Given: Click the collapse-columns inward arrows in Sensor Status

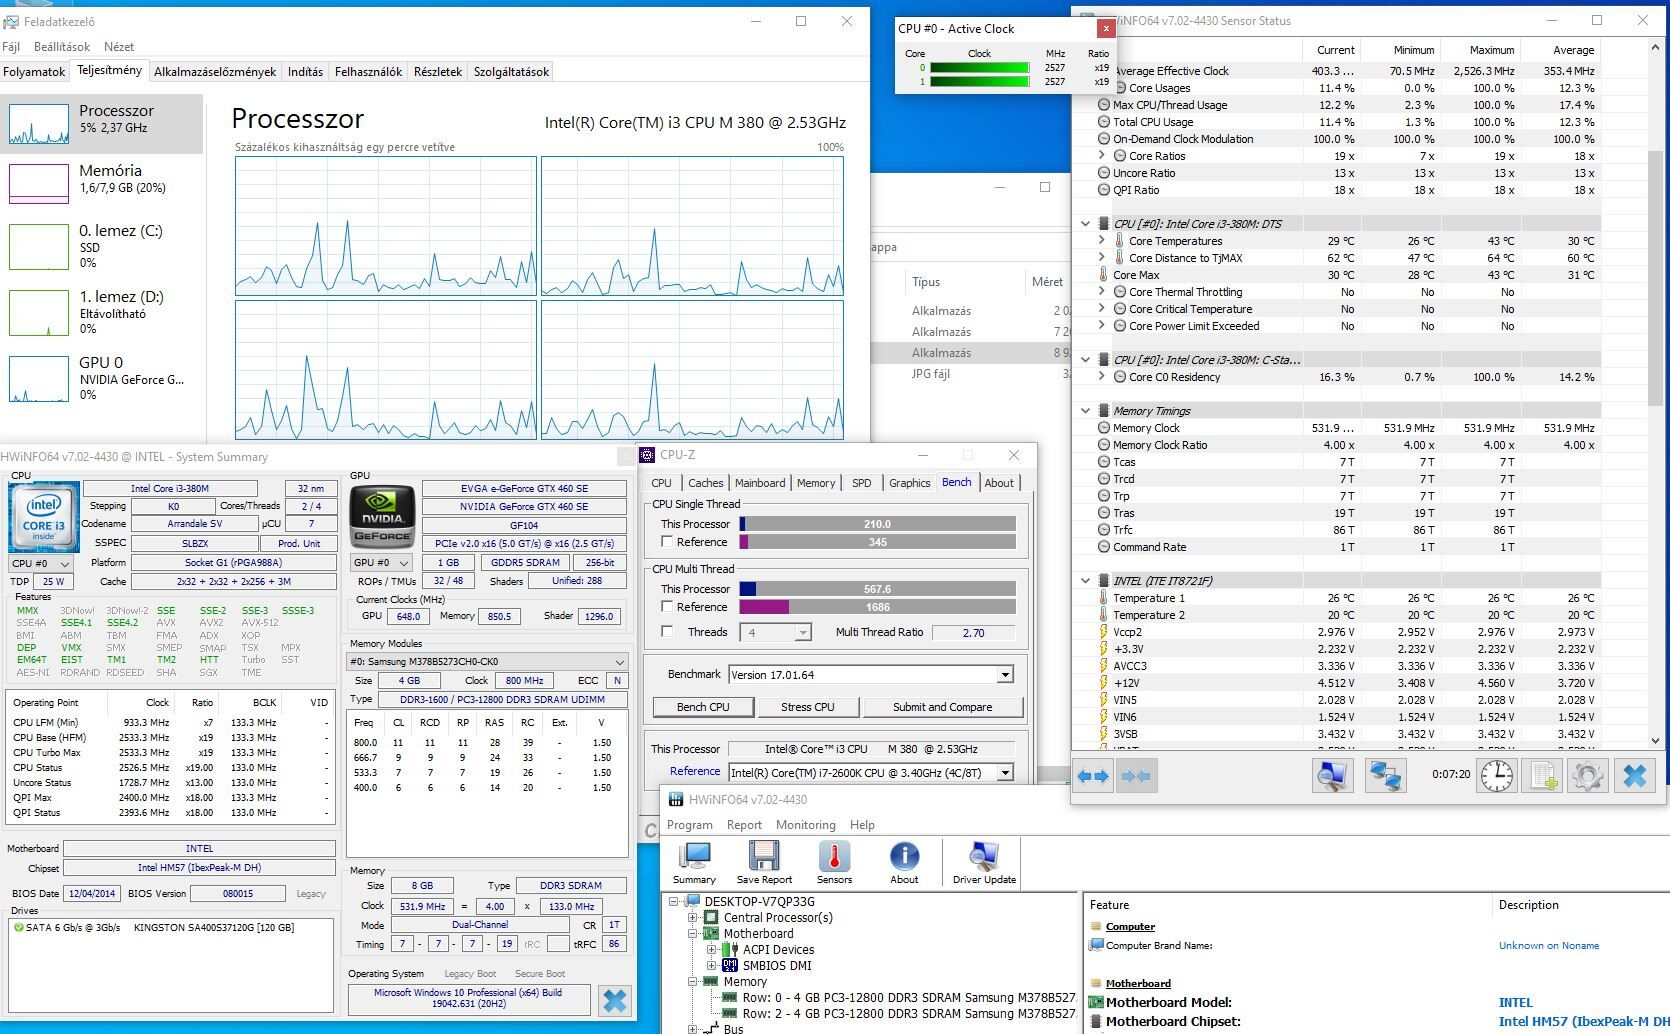Looking at the screenshot, I should click(1136, 776).
